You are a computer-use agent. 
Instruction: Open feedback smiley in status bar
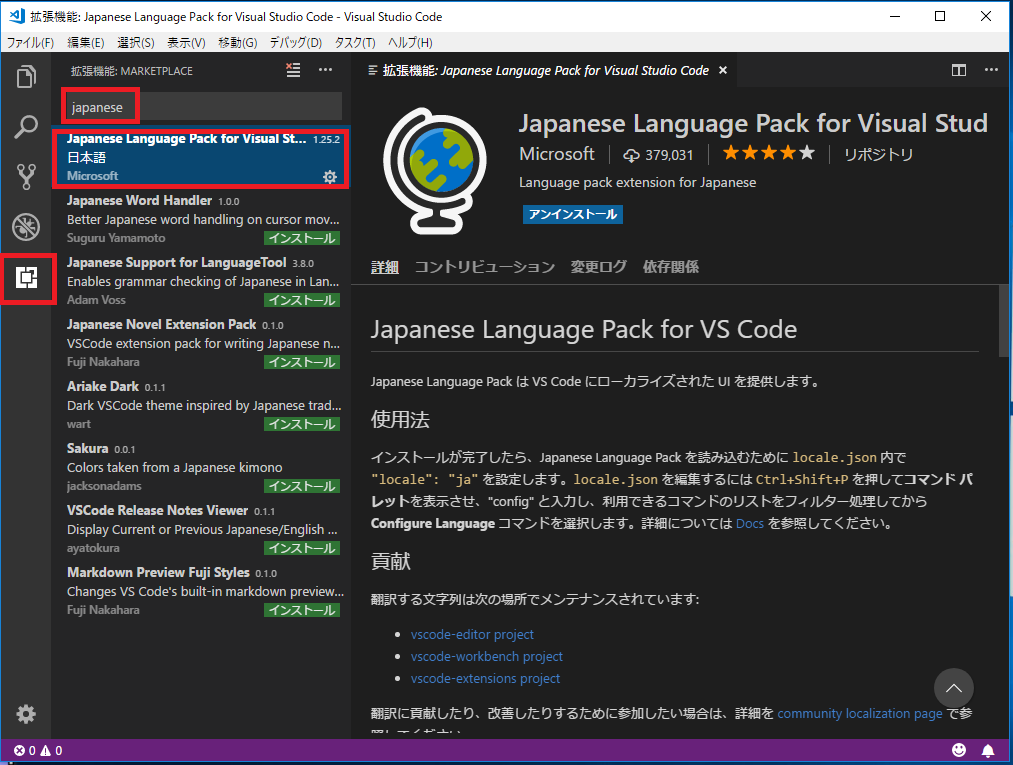coord(959,749)
